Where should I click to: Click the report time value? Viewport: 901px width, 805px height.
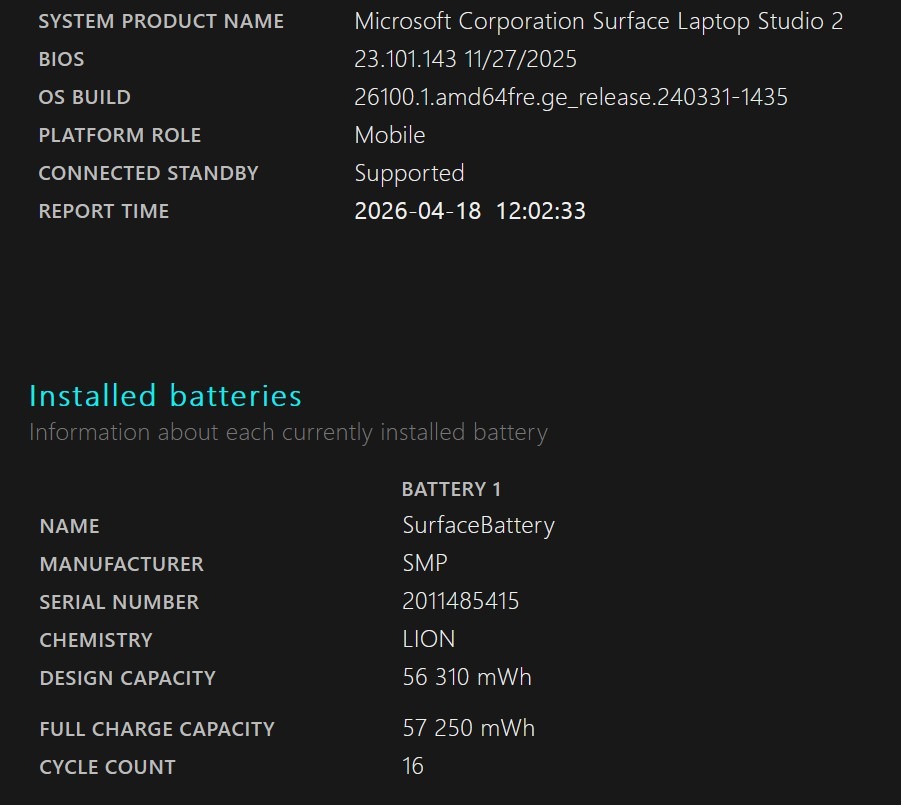[470, 211]
